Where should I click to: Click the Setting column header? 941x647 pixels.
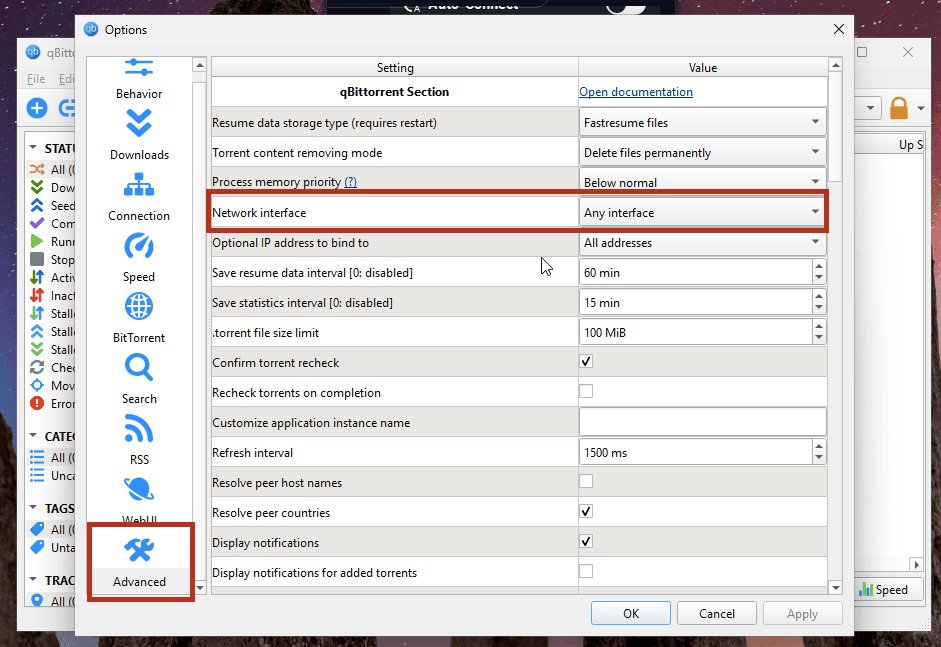tap(395, 67)
